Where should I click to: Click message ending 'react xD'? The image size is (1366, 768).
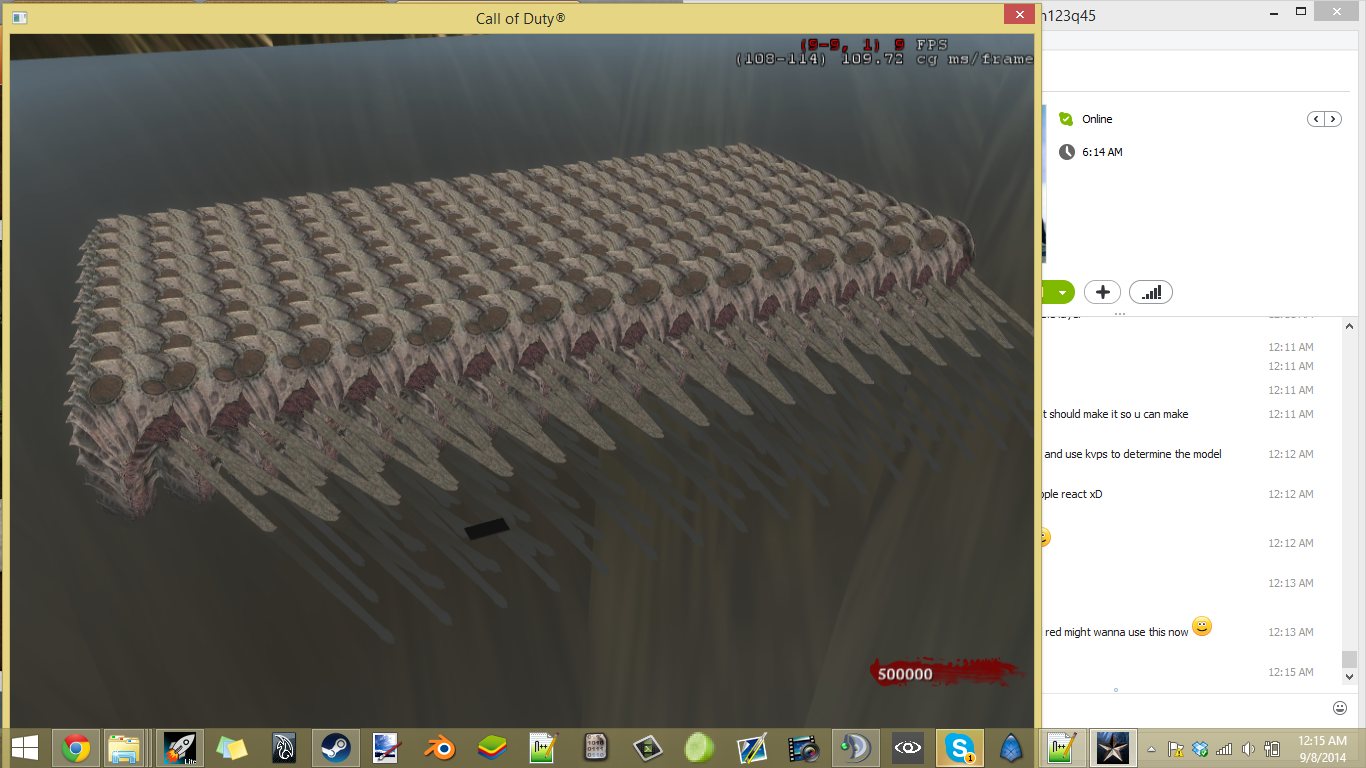(1072, 494)
